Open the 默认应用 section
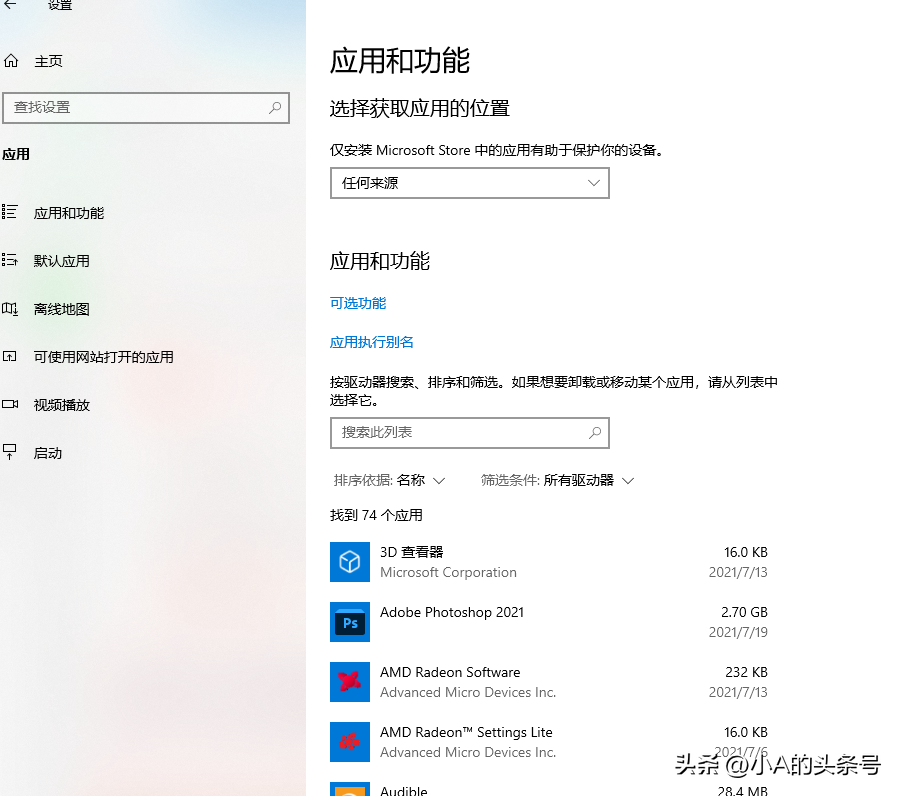 tap(61, 261)
